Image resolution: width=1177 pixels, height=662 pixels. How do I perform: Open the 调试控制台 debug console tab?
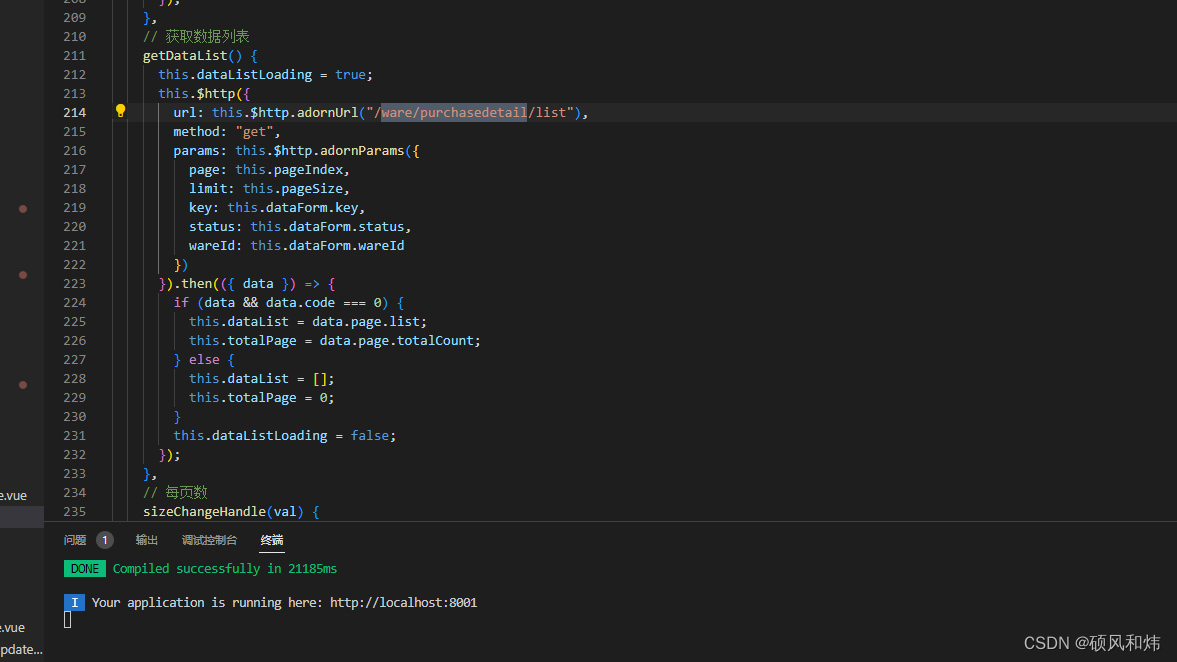pos(209,540)
